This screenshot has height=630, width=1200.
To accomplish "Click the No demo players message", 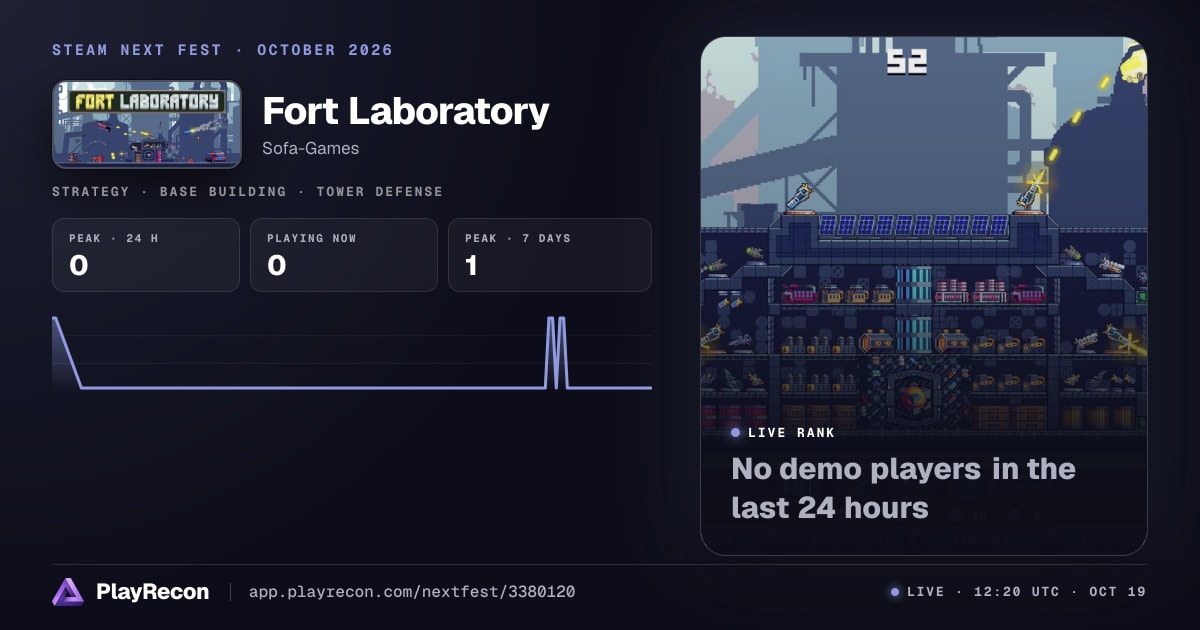I will 903,488.
